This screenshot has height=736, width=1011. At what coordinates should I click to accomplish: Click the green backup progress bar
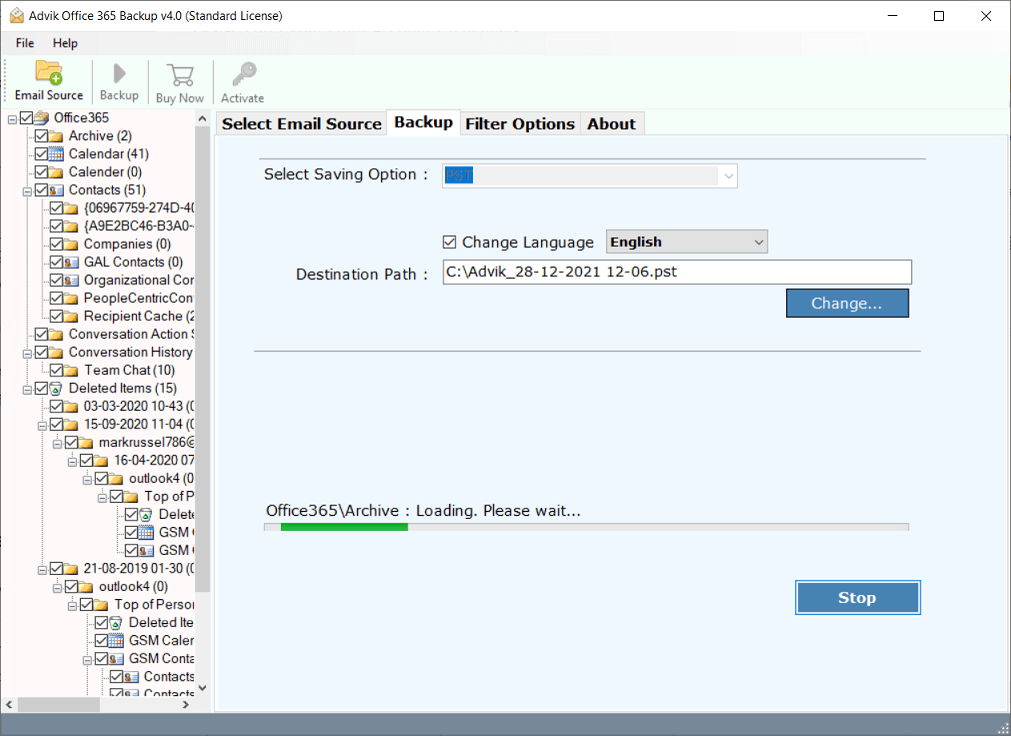(586, 527)
